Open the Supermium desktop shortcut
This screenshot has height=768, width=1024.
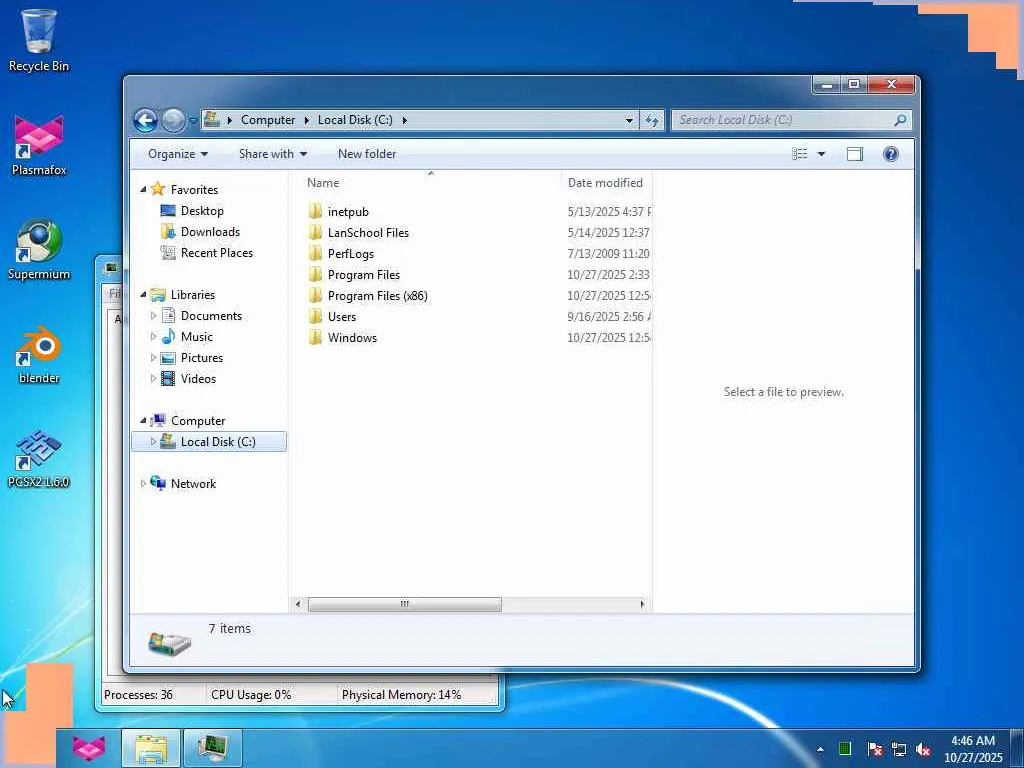coord(39,249)
